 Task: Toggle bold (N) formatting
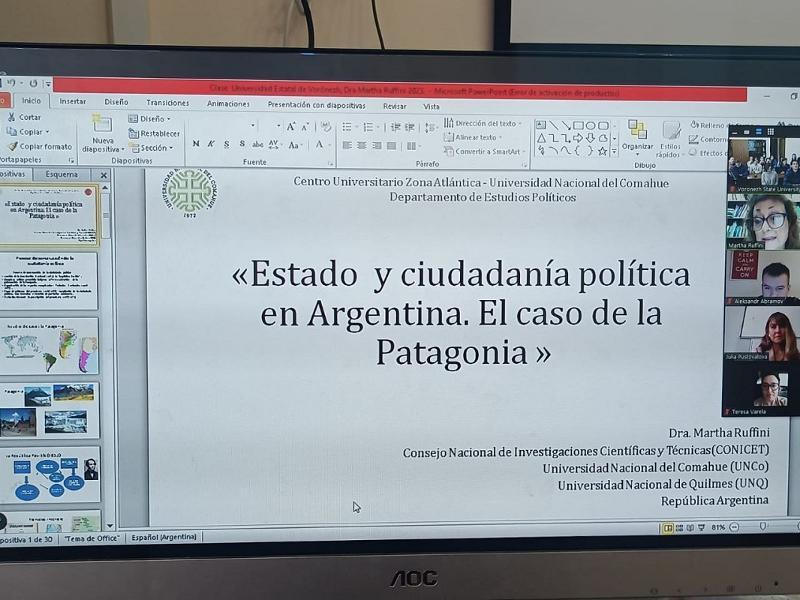[x=196, y=145]
